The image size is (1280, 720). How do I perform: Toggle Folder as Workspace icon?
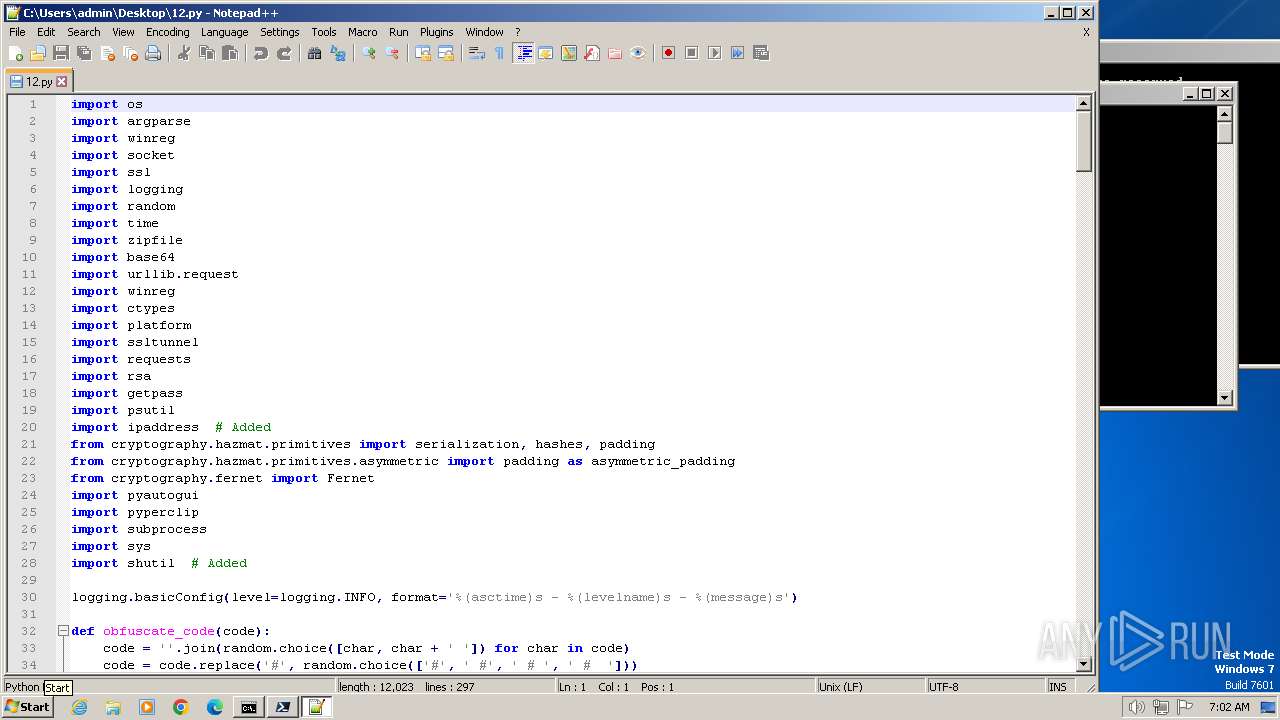coord(614,53)
